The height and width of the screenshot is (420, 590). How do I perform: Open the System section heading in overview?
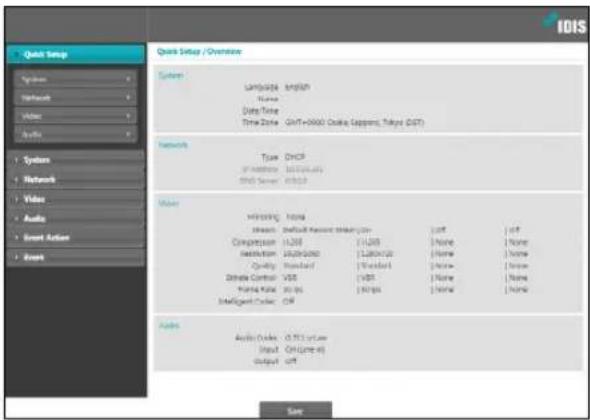tap(171, 76)
